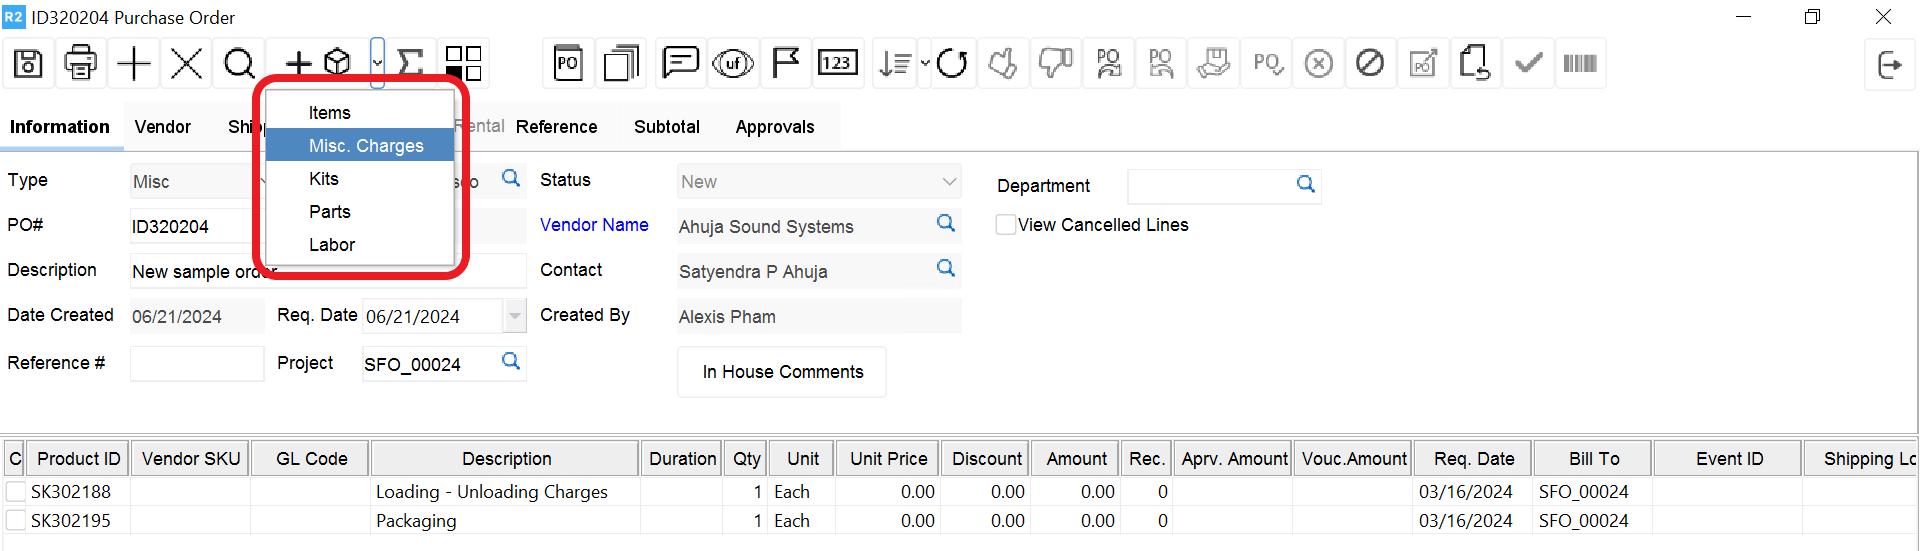Click the Sigma totals icon
This screenshot has width=1920, height=551.
[x=410, y=64]
